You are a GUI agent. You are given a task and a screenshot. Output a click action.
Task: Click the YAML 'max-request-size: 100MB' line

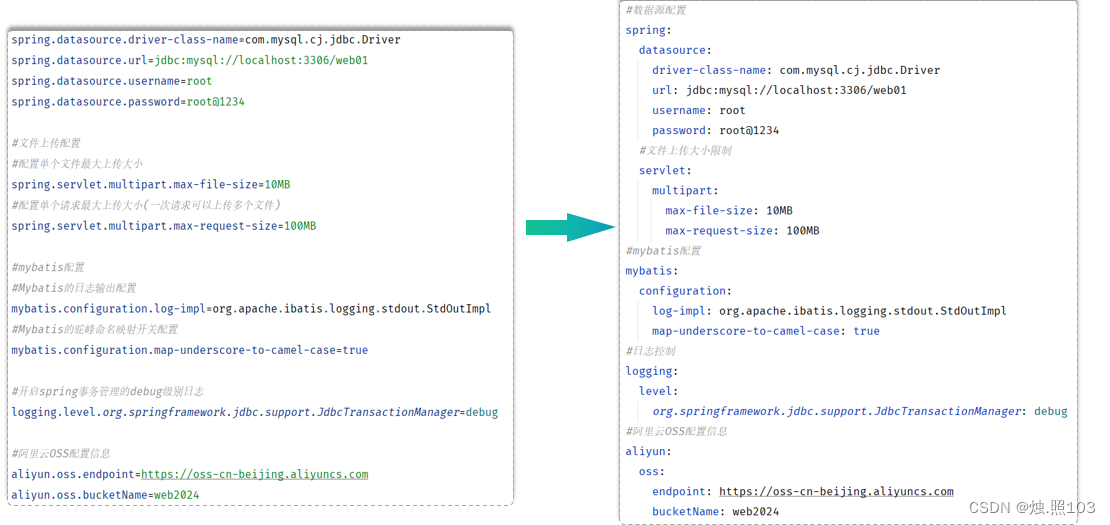[x=743, y=231]
